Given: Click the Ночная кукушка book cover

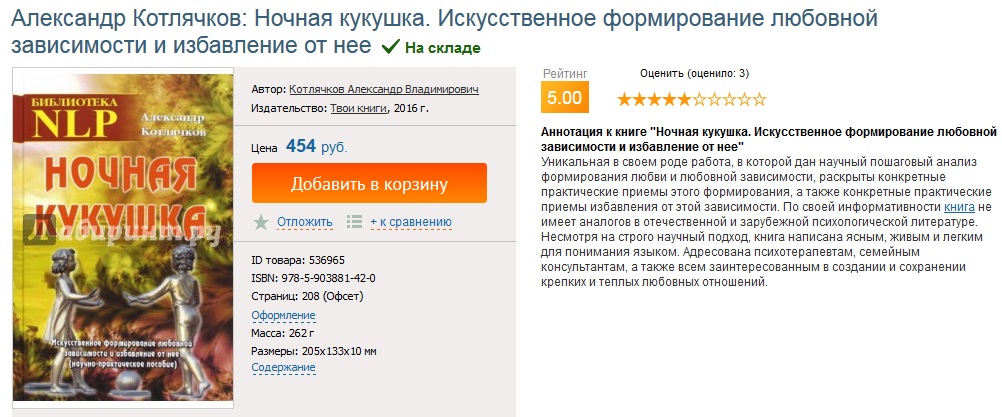Looking at the screenshot, I should tap(121, 240).
